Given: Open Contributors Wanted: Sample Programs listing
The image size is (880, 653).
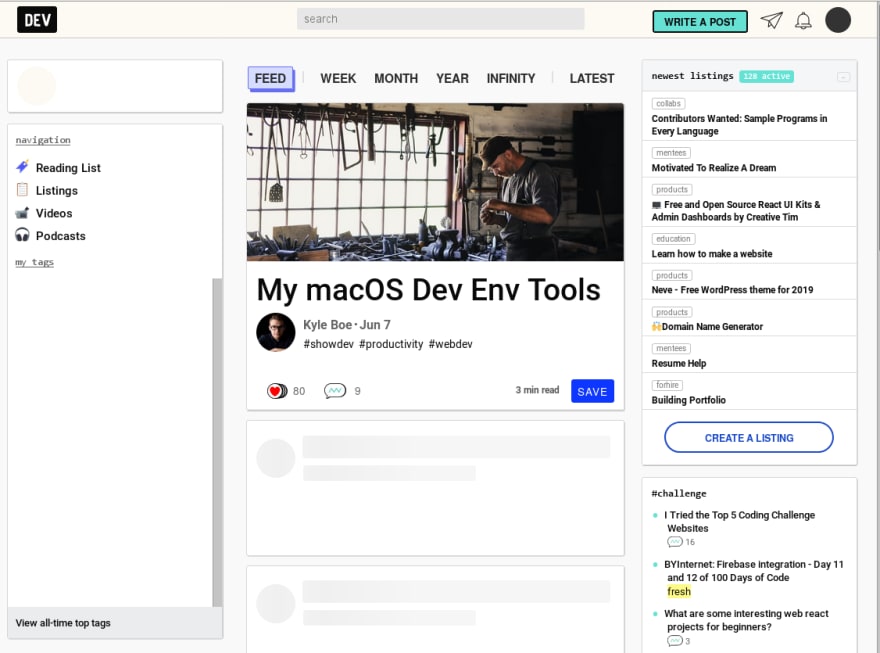Looking at the screenshot, I should 739,125.
